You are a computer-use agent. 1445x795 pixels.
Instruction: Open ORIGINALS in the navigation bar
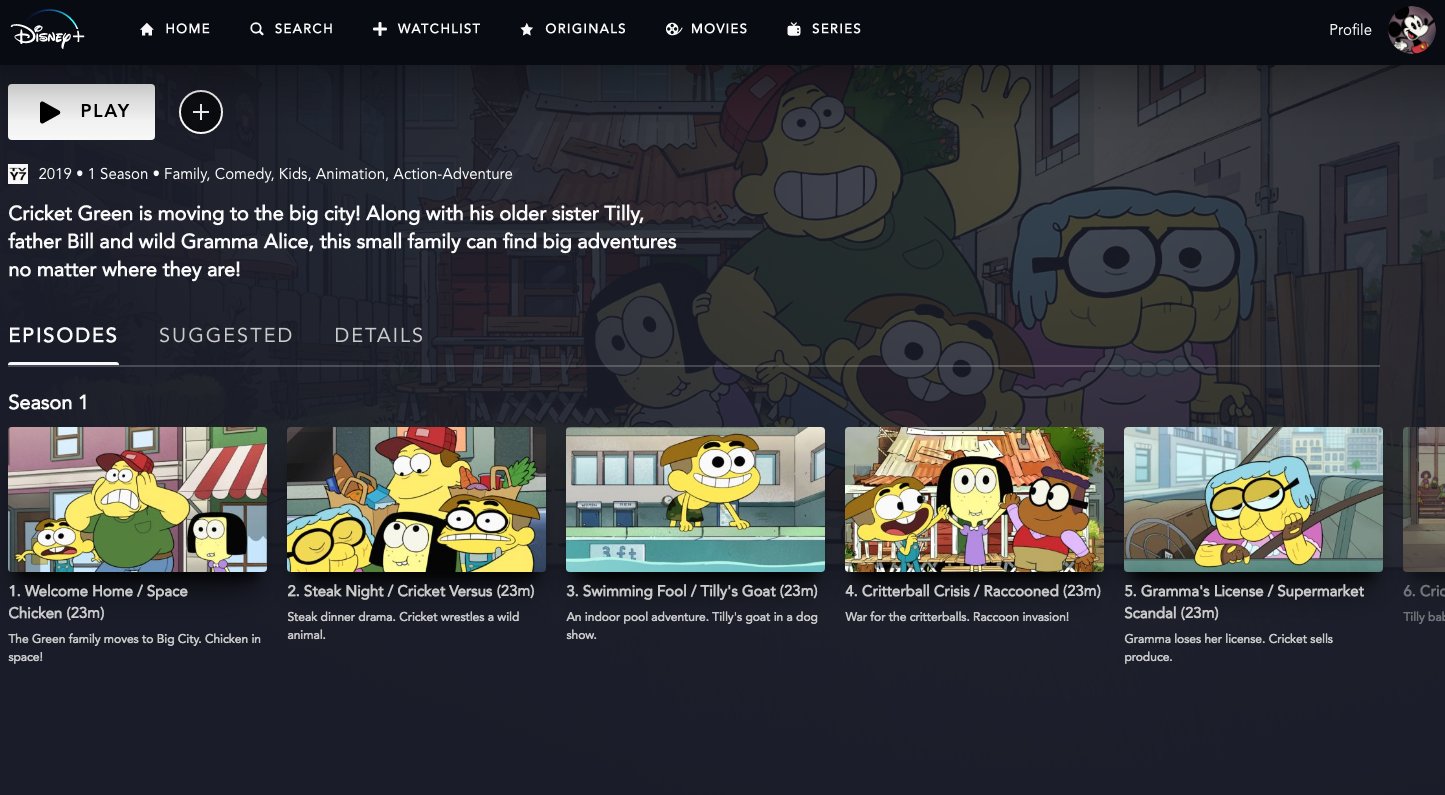tap(586, 29)
